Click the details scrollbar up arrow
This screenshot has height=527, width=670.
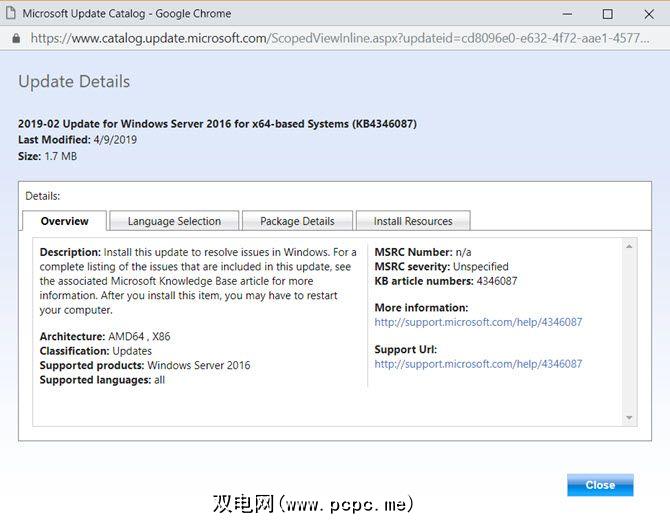click(629, 247)
